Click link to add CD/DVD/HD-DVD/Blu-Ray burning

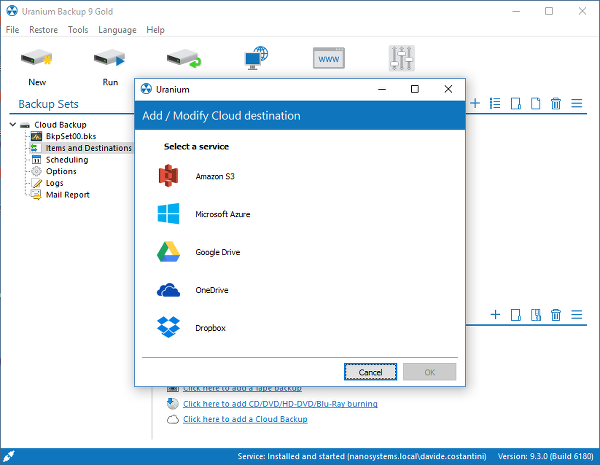[x=280, y=404]
